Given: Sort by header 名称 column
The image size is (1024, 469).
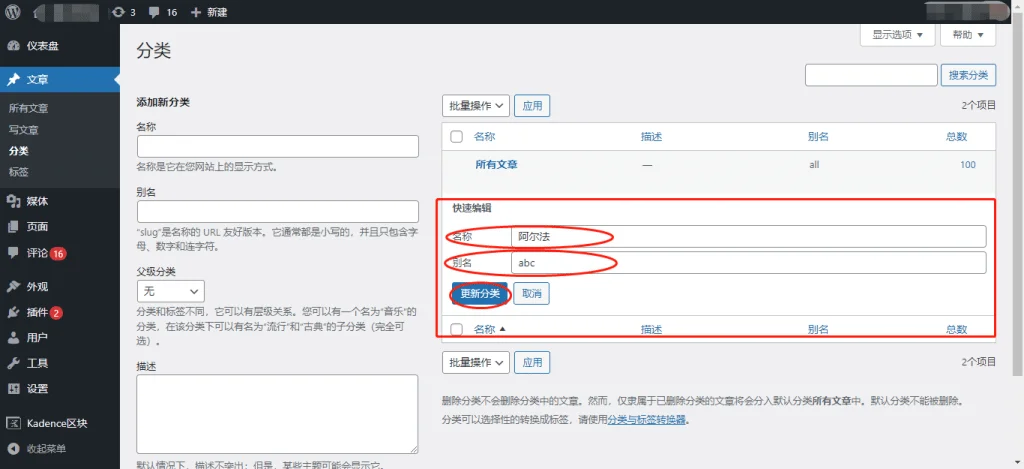Looking at the screenshot, I should click(485, 137).
